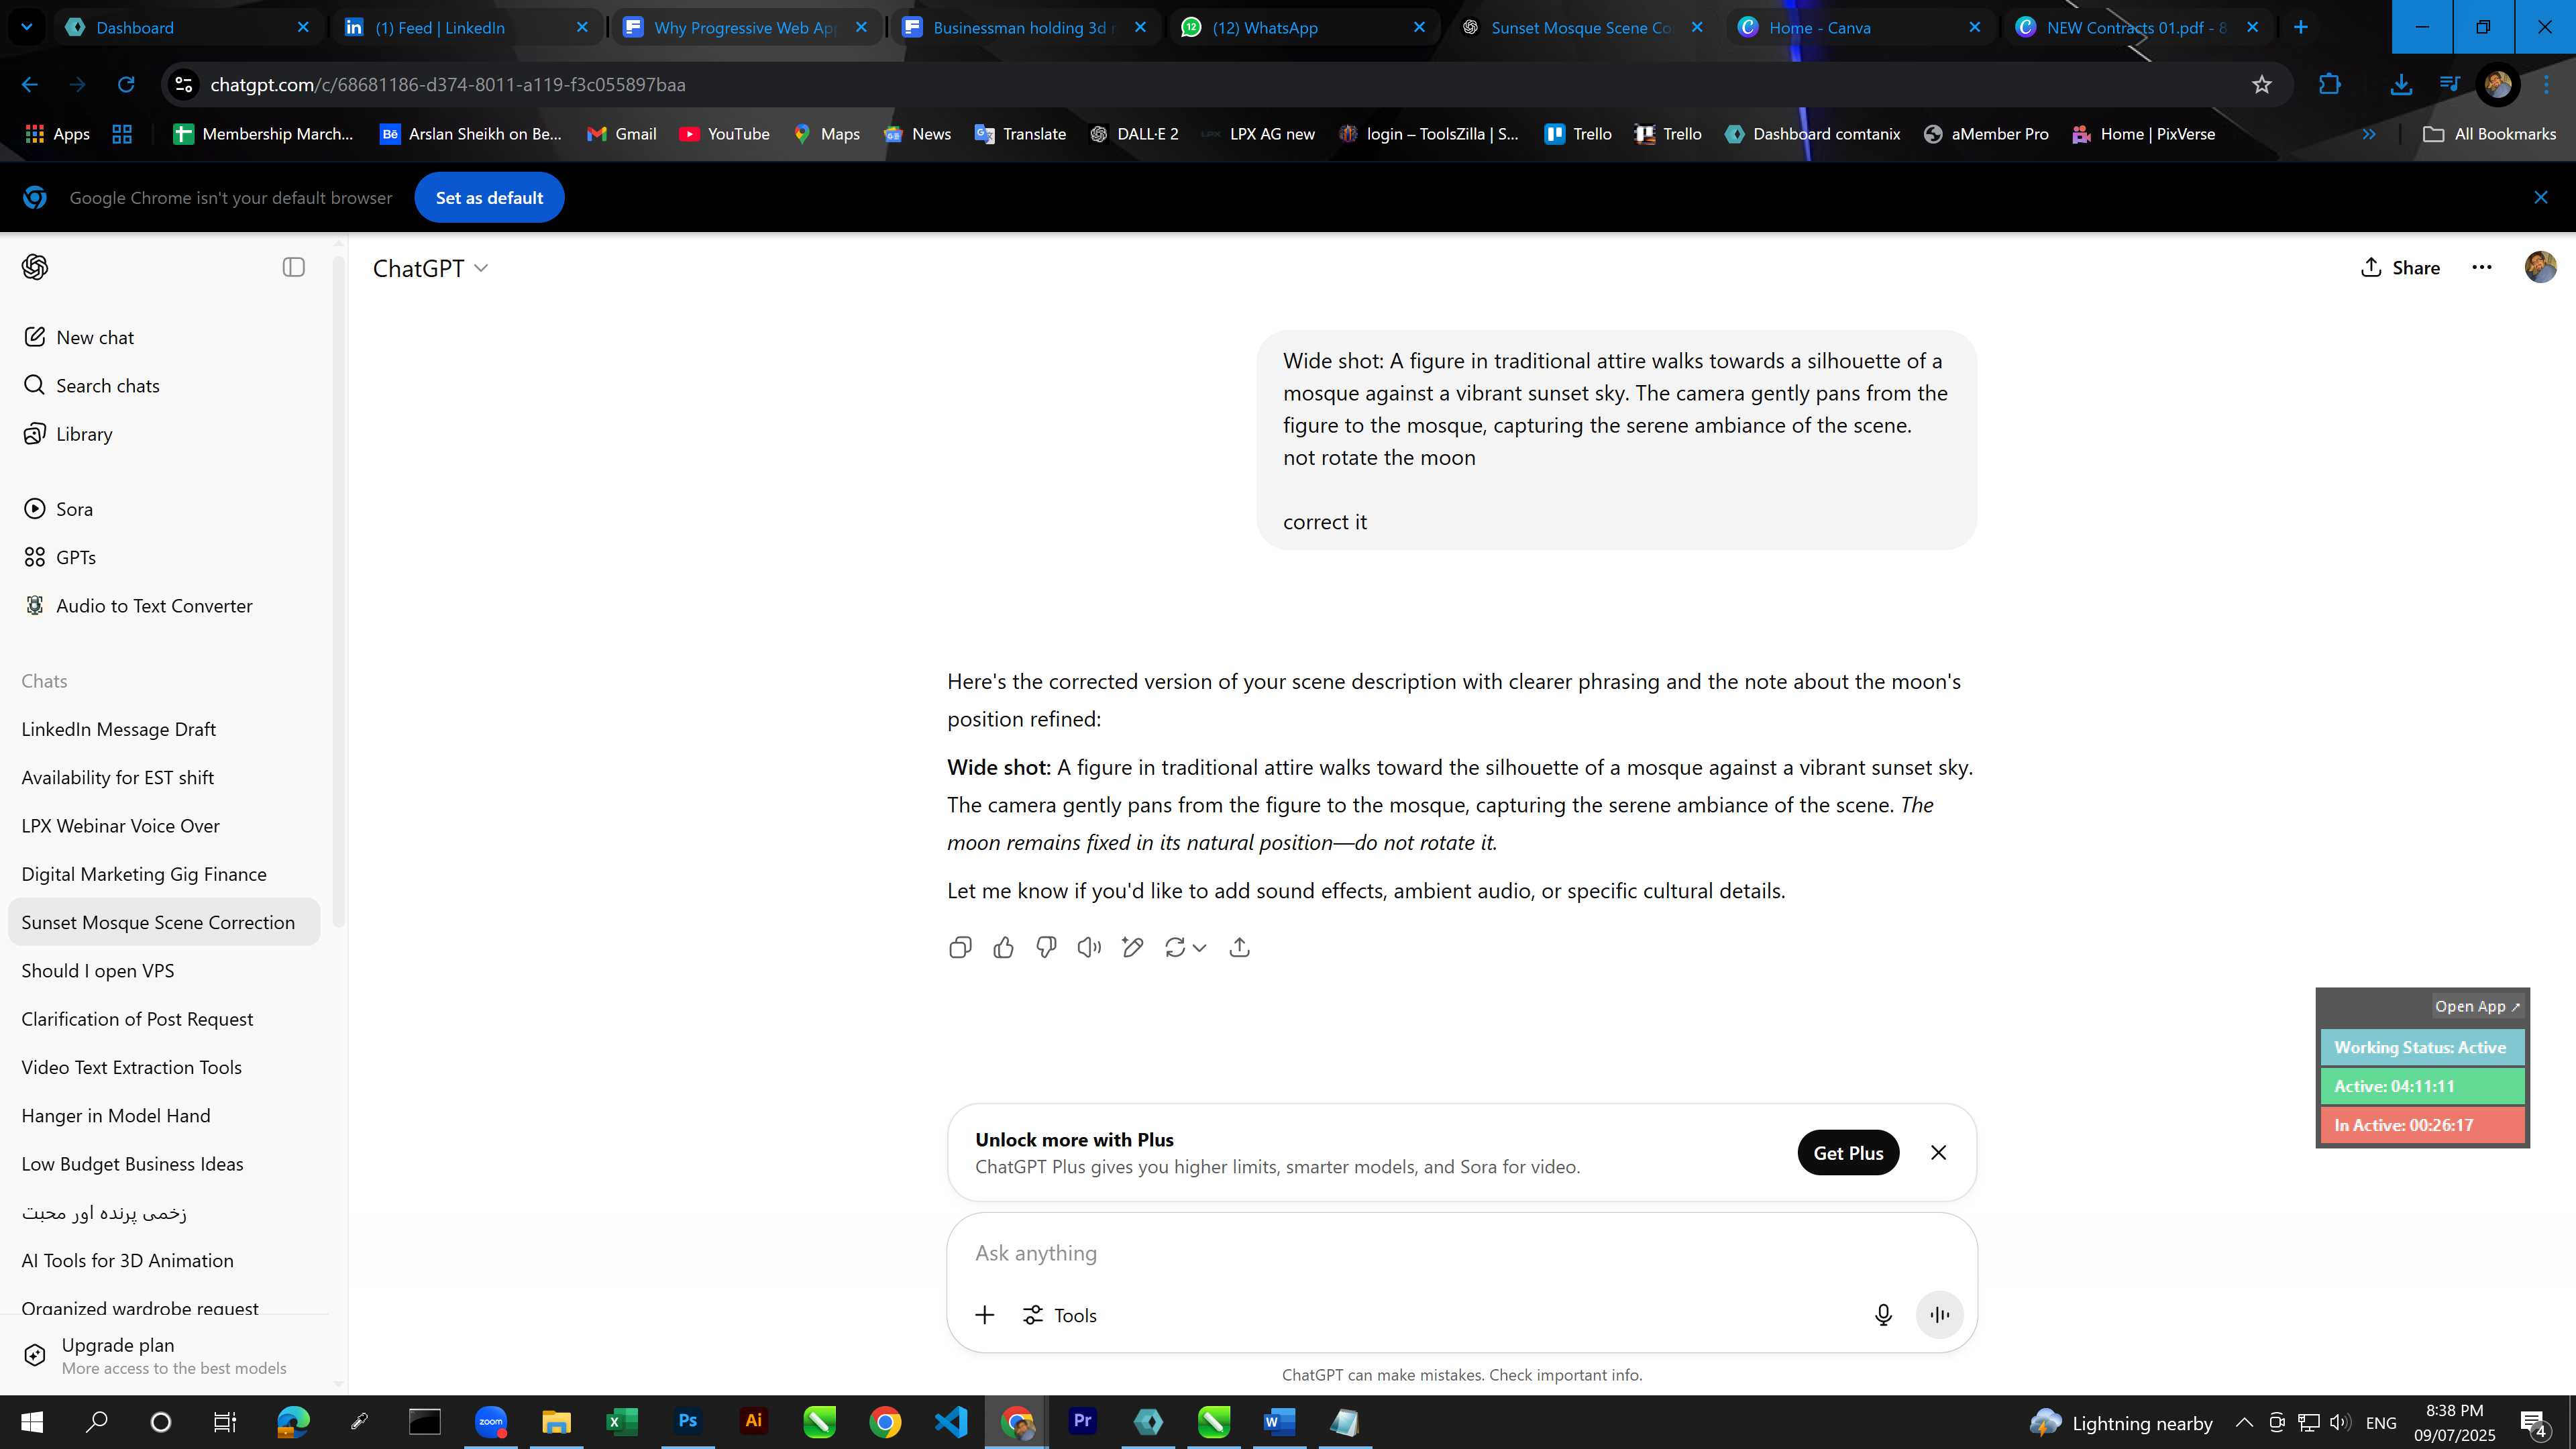This screenshot has width=2576, height=1449.
Task: Click the dictate microphone icon
Action: (x=1883, y=1315)
